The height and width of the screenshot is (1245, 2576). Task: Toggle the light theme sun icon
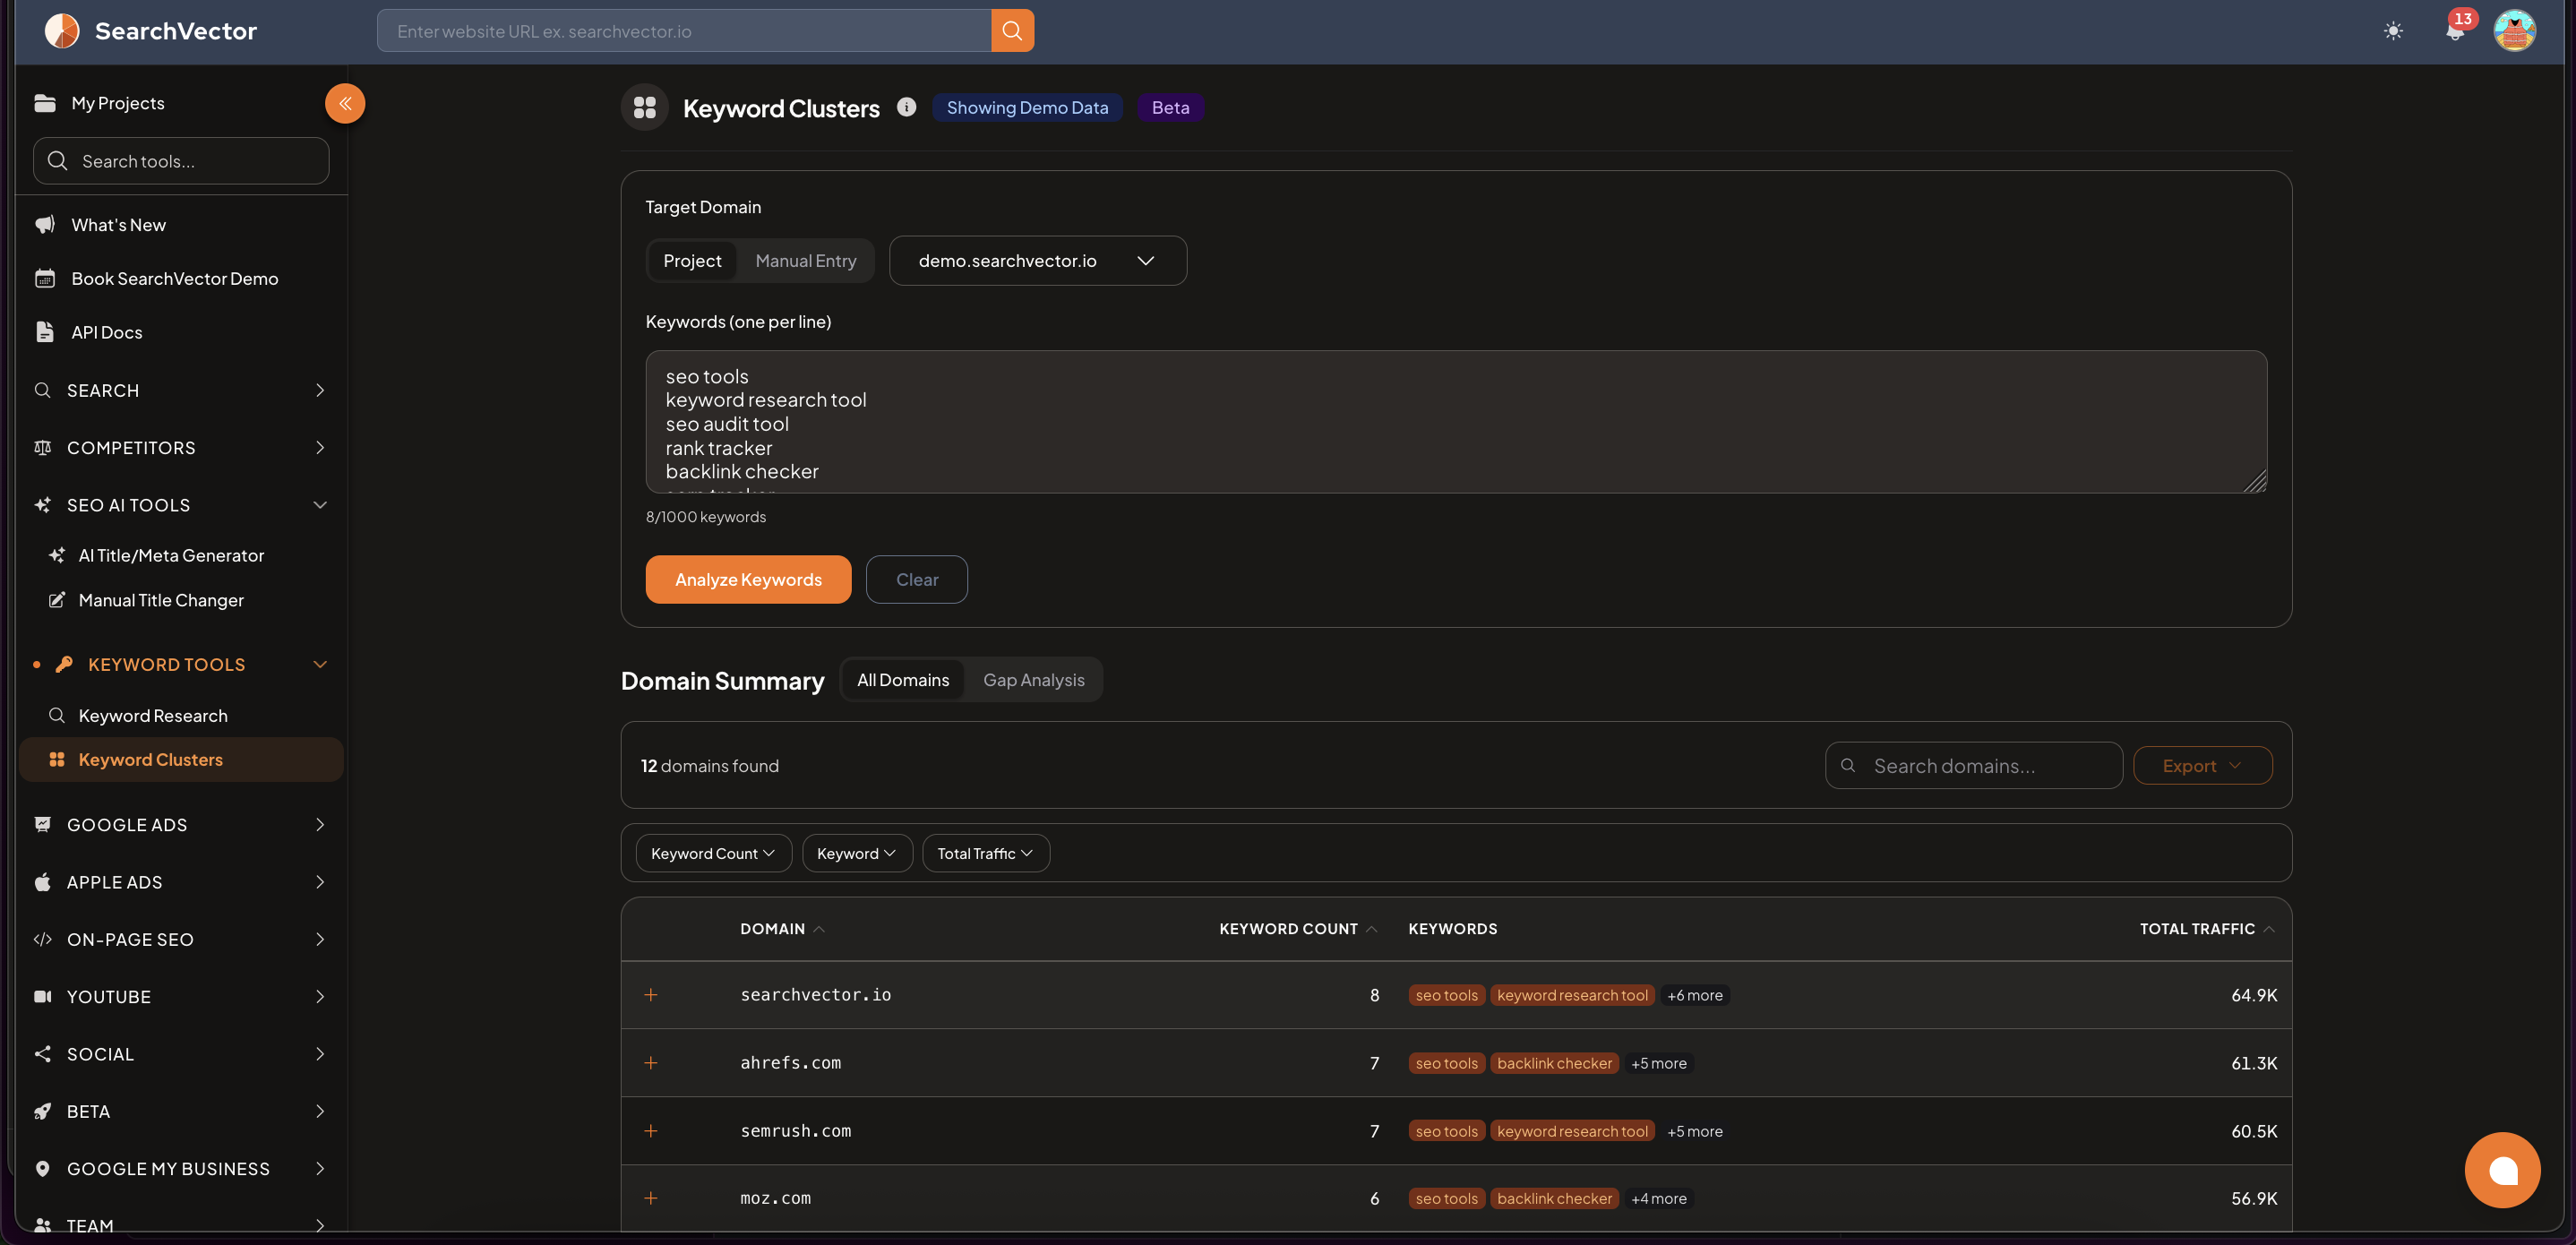[2393, 31]
